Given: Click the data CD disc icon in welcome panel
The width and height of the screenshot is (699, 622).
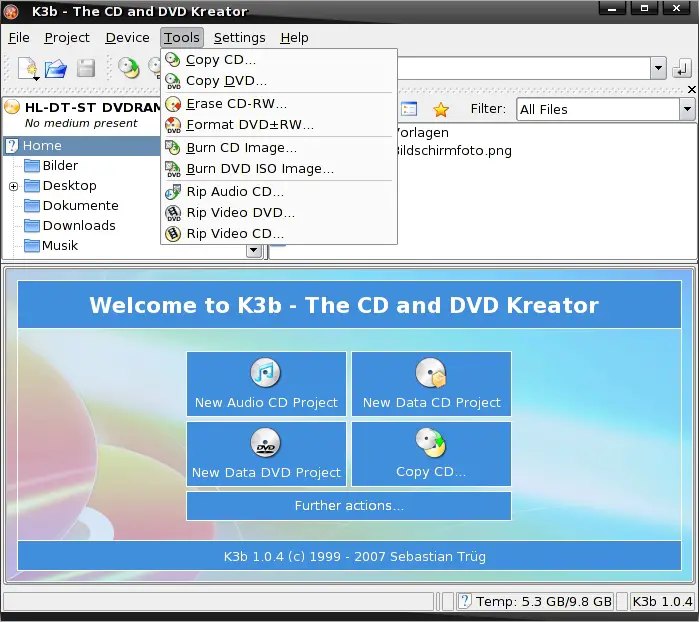Looking at the screenshot, I should [431, 373].
